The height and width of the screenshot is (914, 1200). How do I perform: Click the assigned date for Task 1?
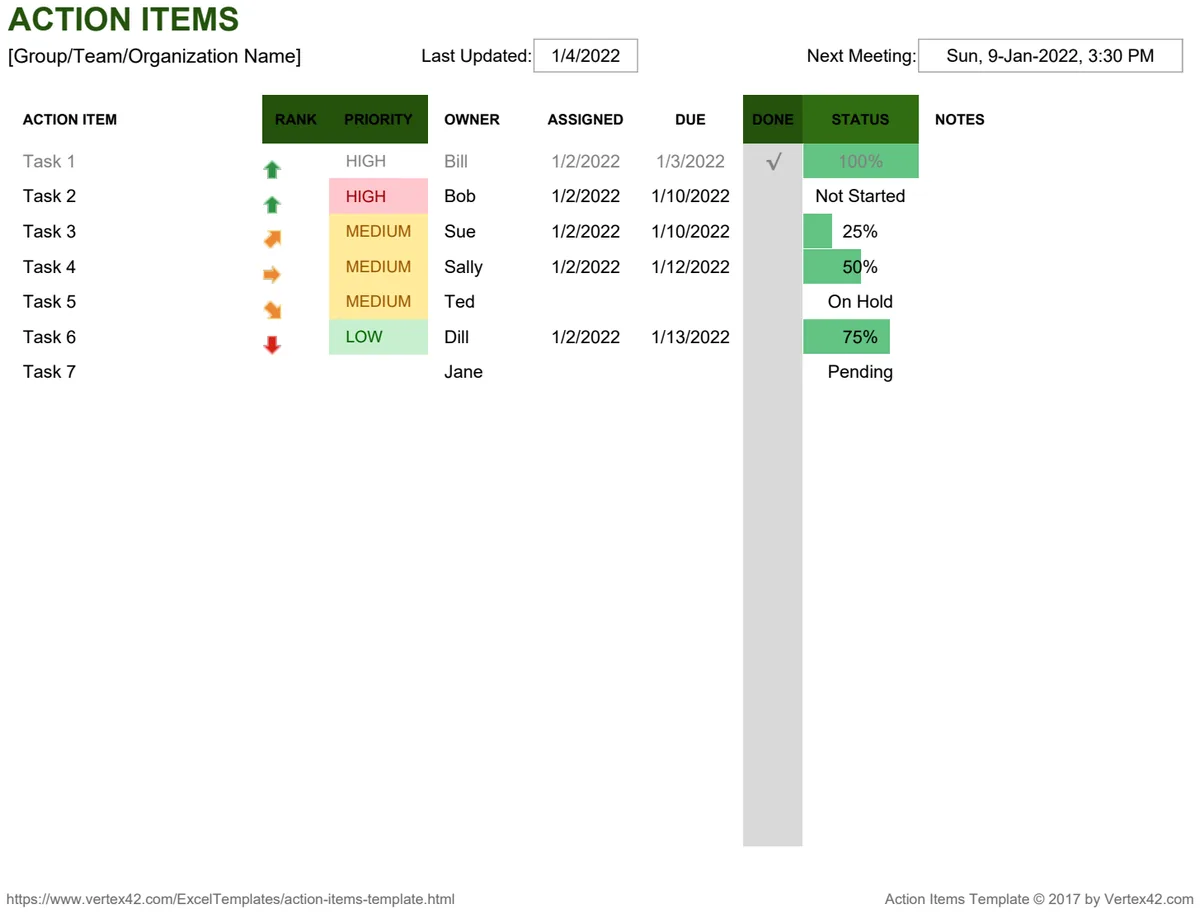click(586, 161)
